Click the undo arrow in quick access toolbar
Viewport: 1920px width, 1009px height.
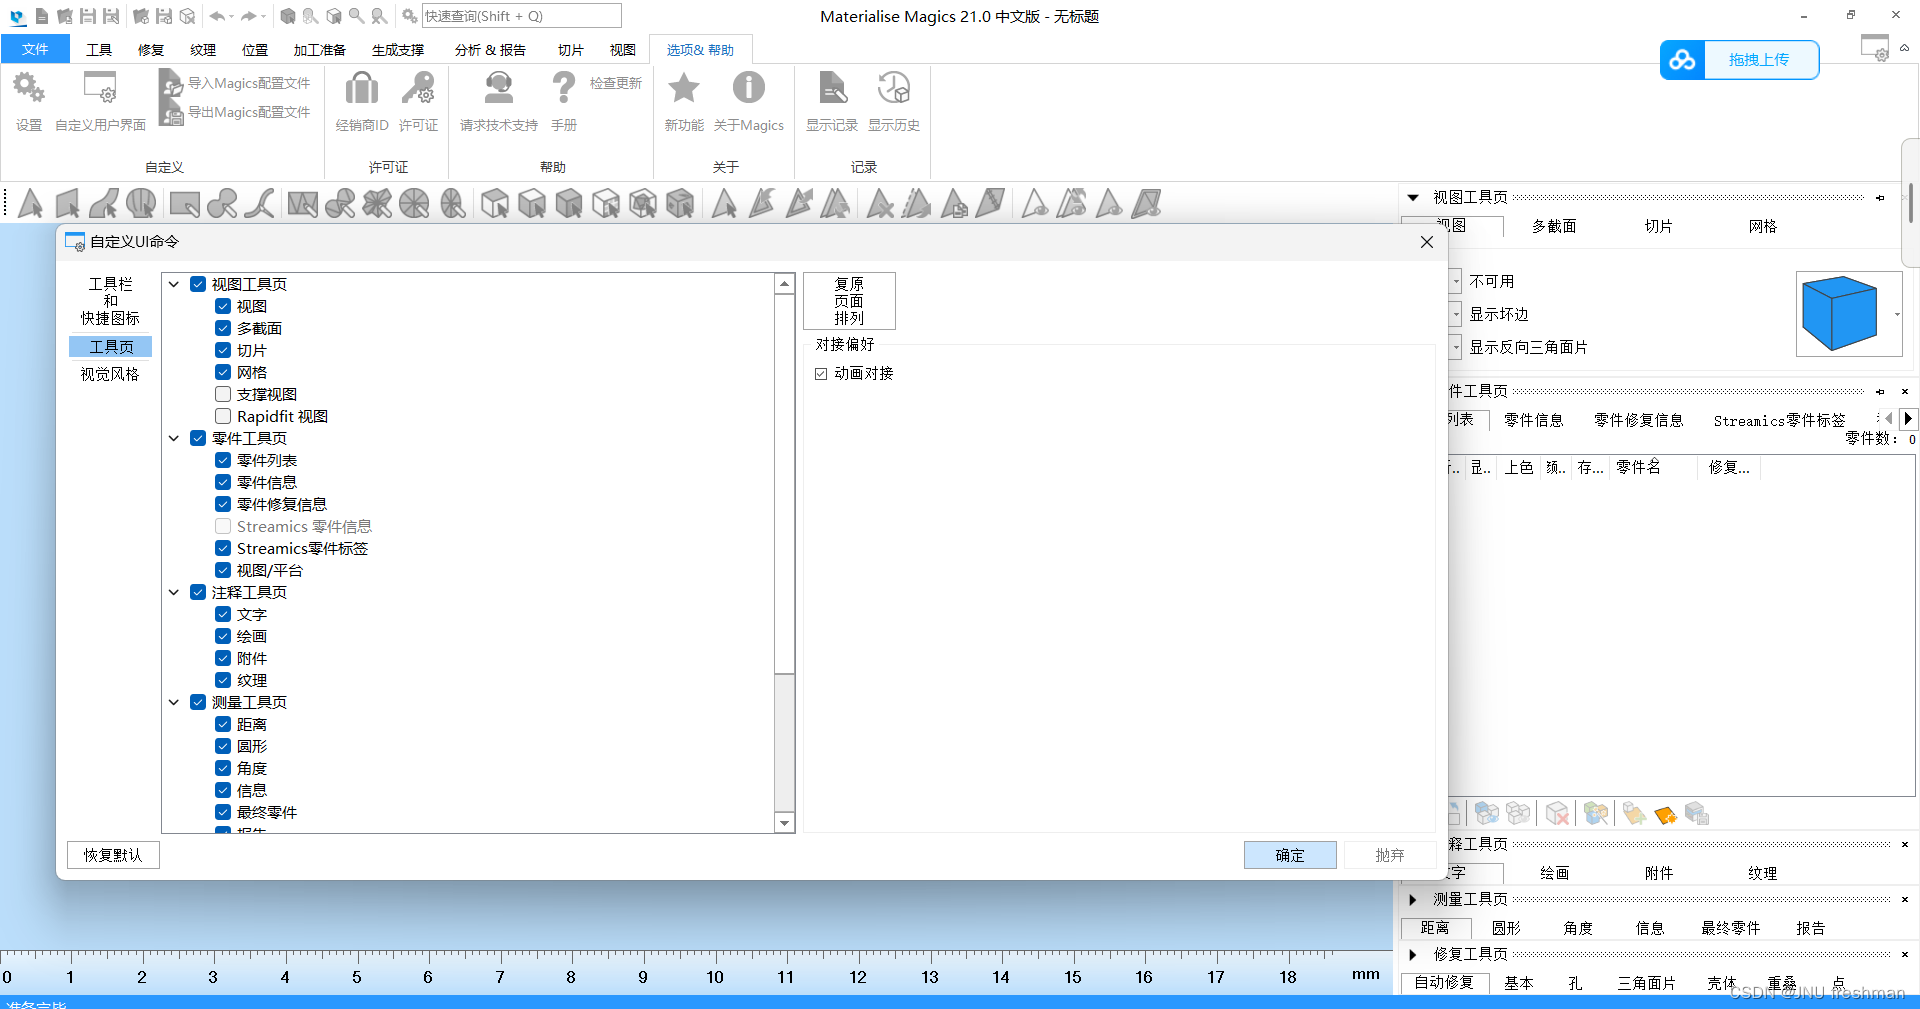coord(217,16)
